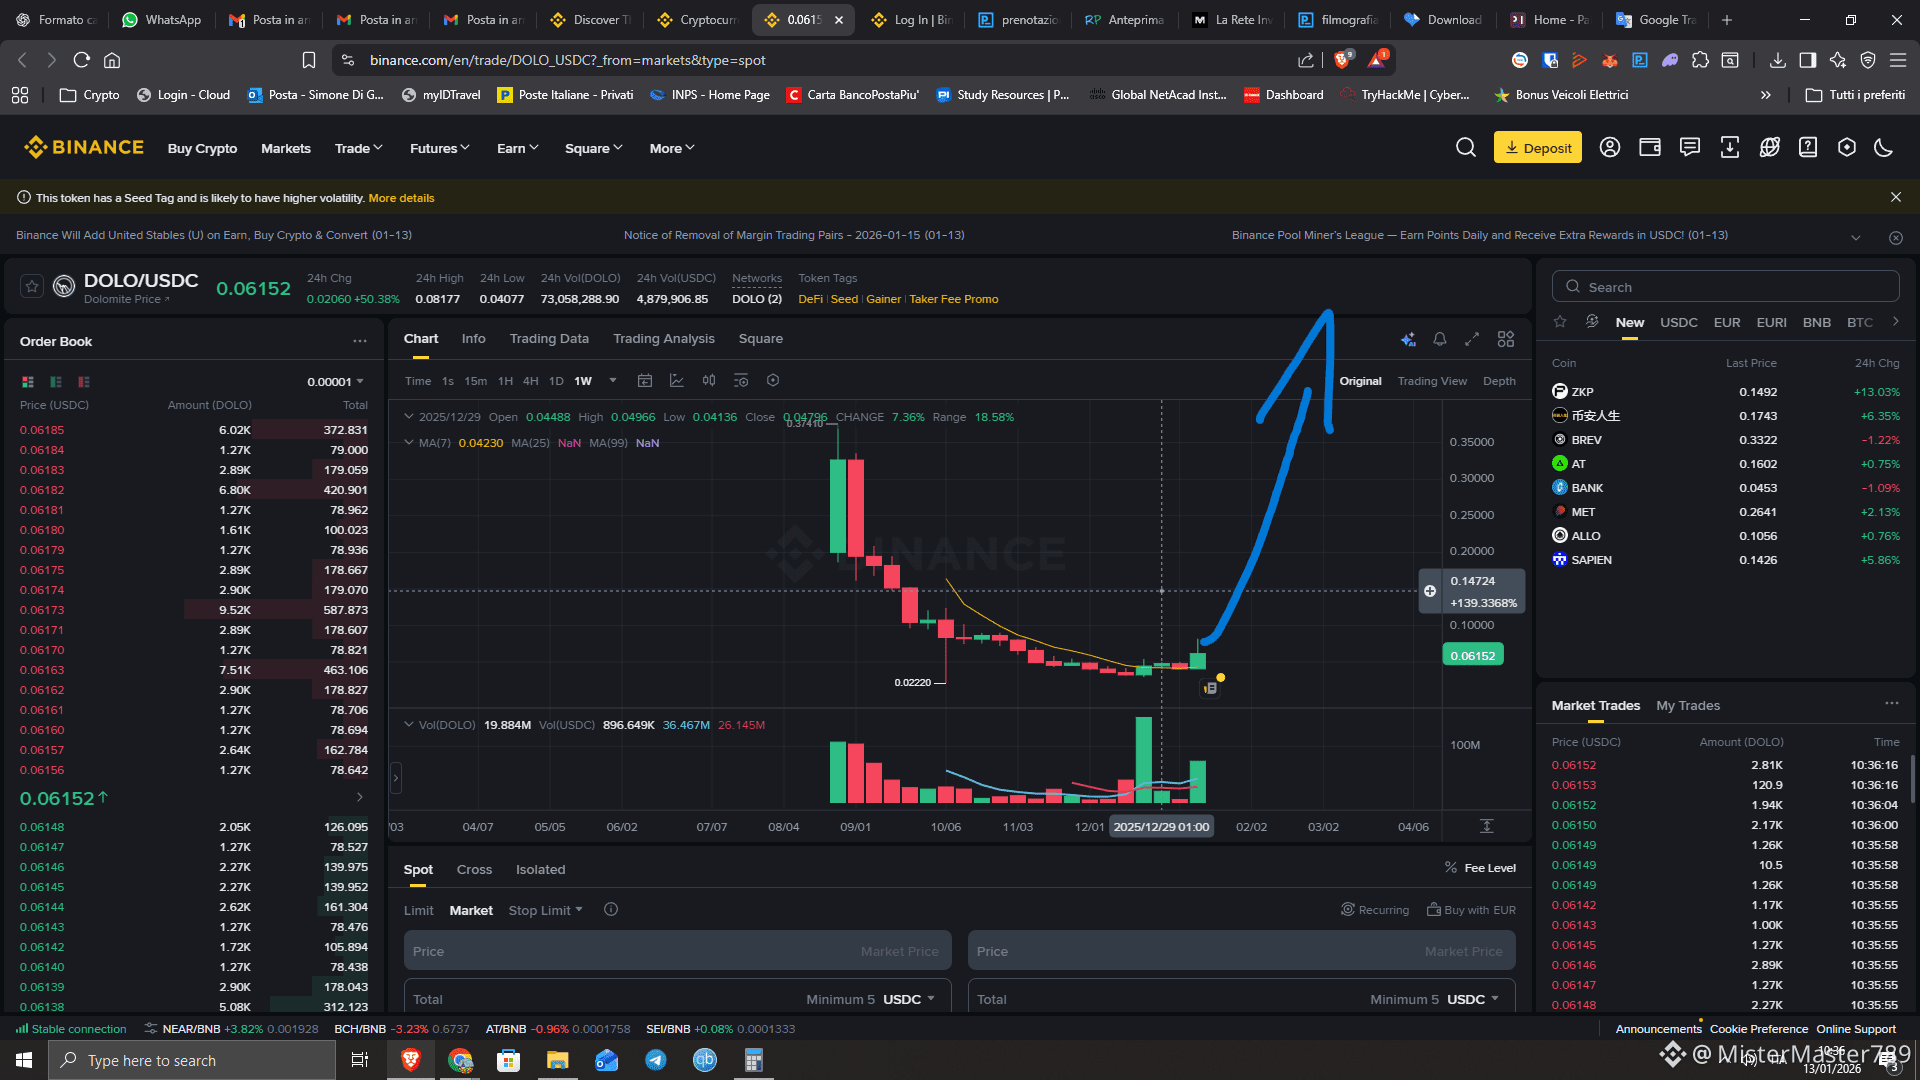Add DOLO/USDC to favorites star
This screenshot has height=1080, width=1920.
32,287
